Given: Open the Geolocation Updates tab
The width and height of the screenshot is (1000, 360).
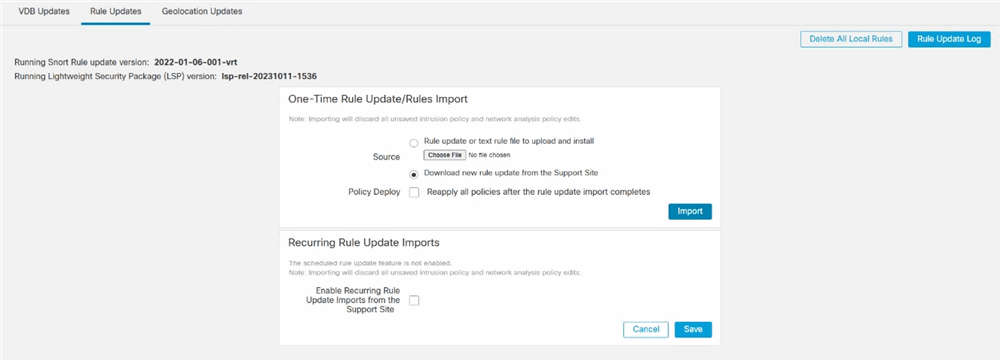Looking at the screenshot, I should [x=202, y=11].
